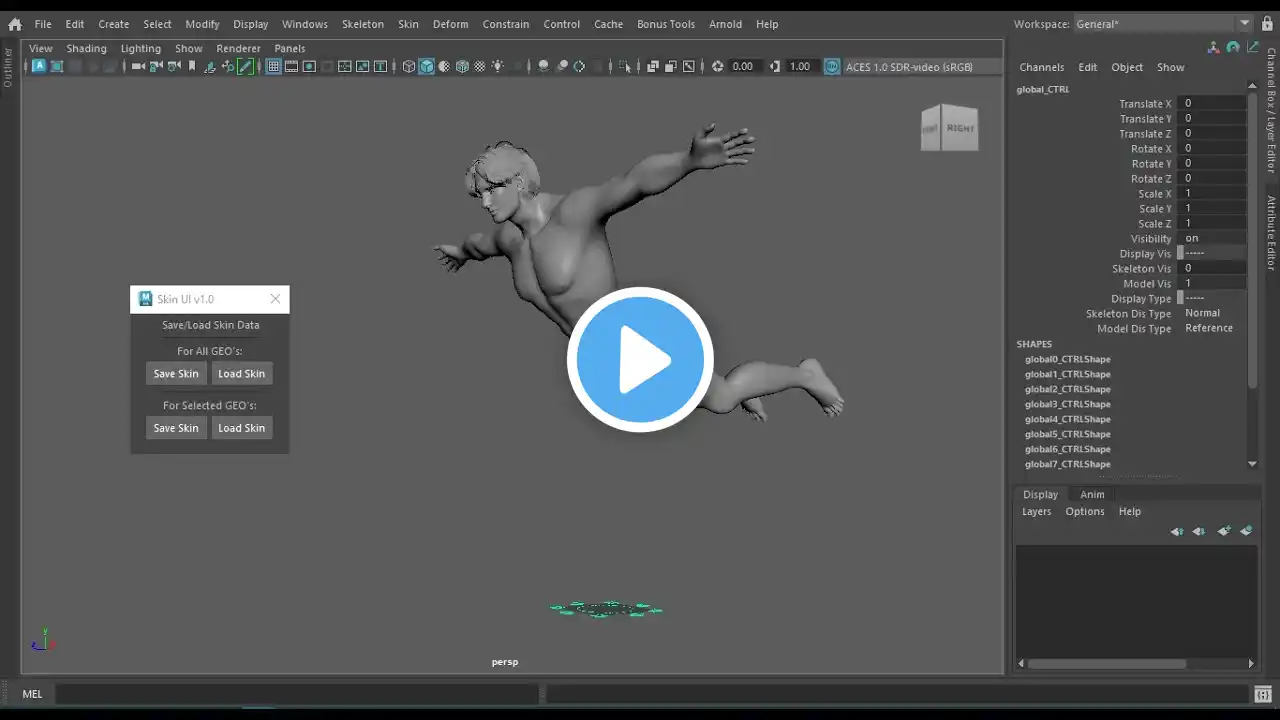Switch to the Anim layer tab
This screenshot has height=720, width=1280.
(1092, 494)
